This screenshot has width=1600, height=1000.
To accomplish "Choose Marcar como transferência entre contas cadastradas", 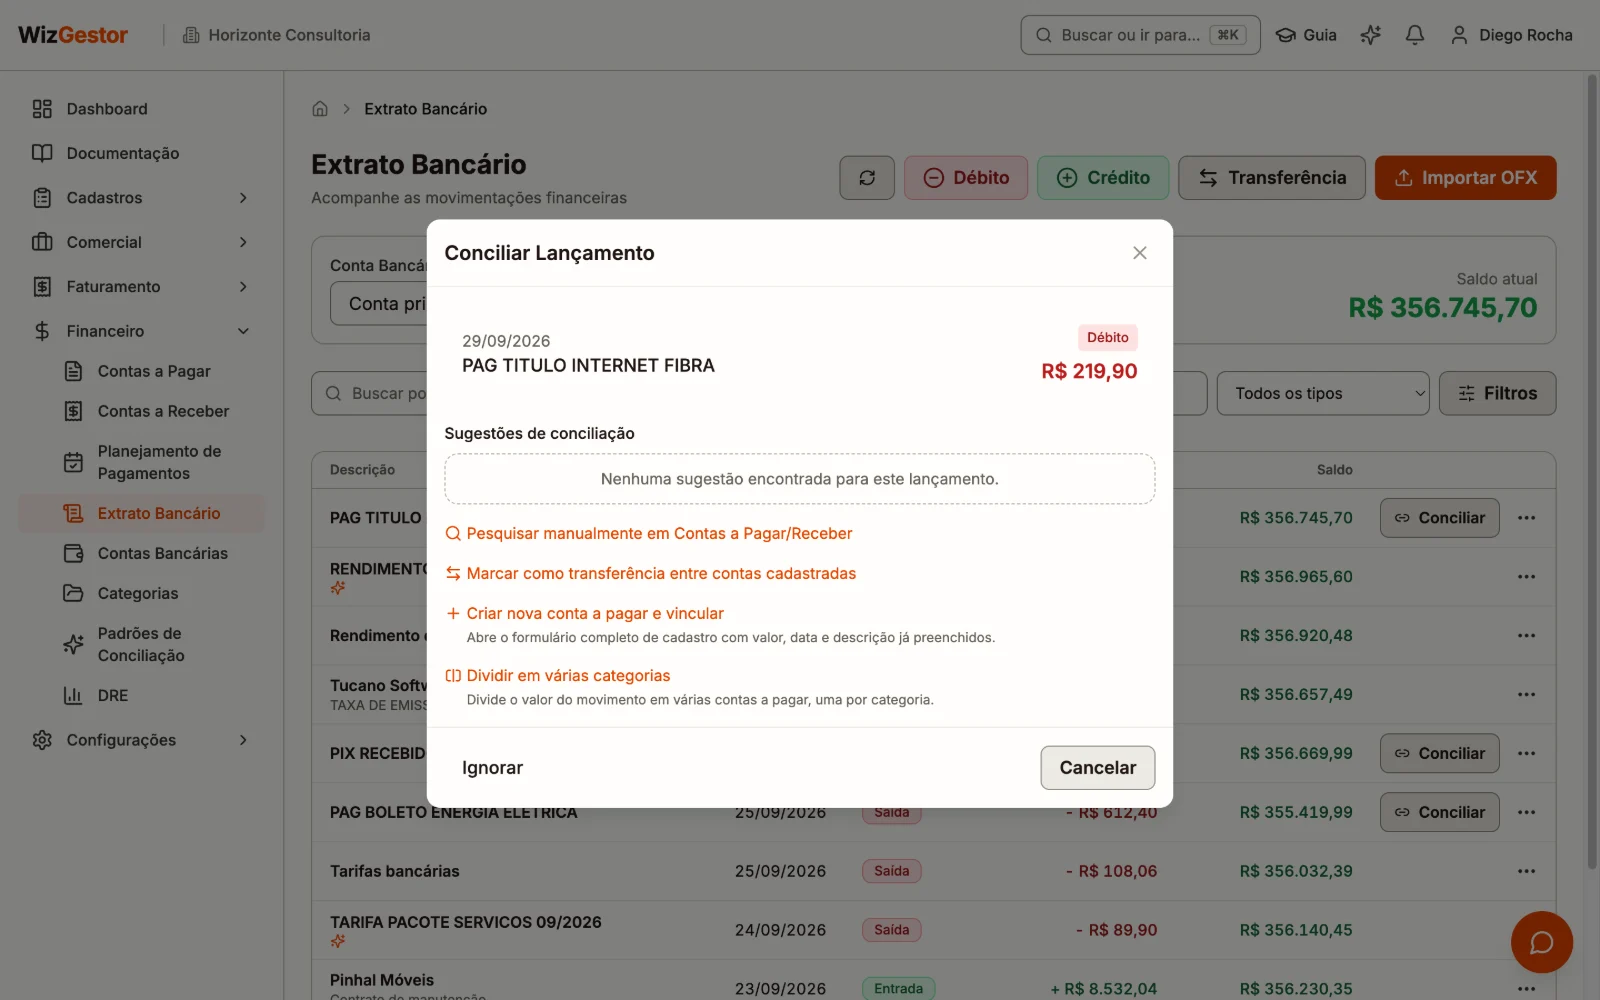I will pos(651,574).
